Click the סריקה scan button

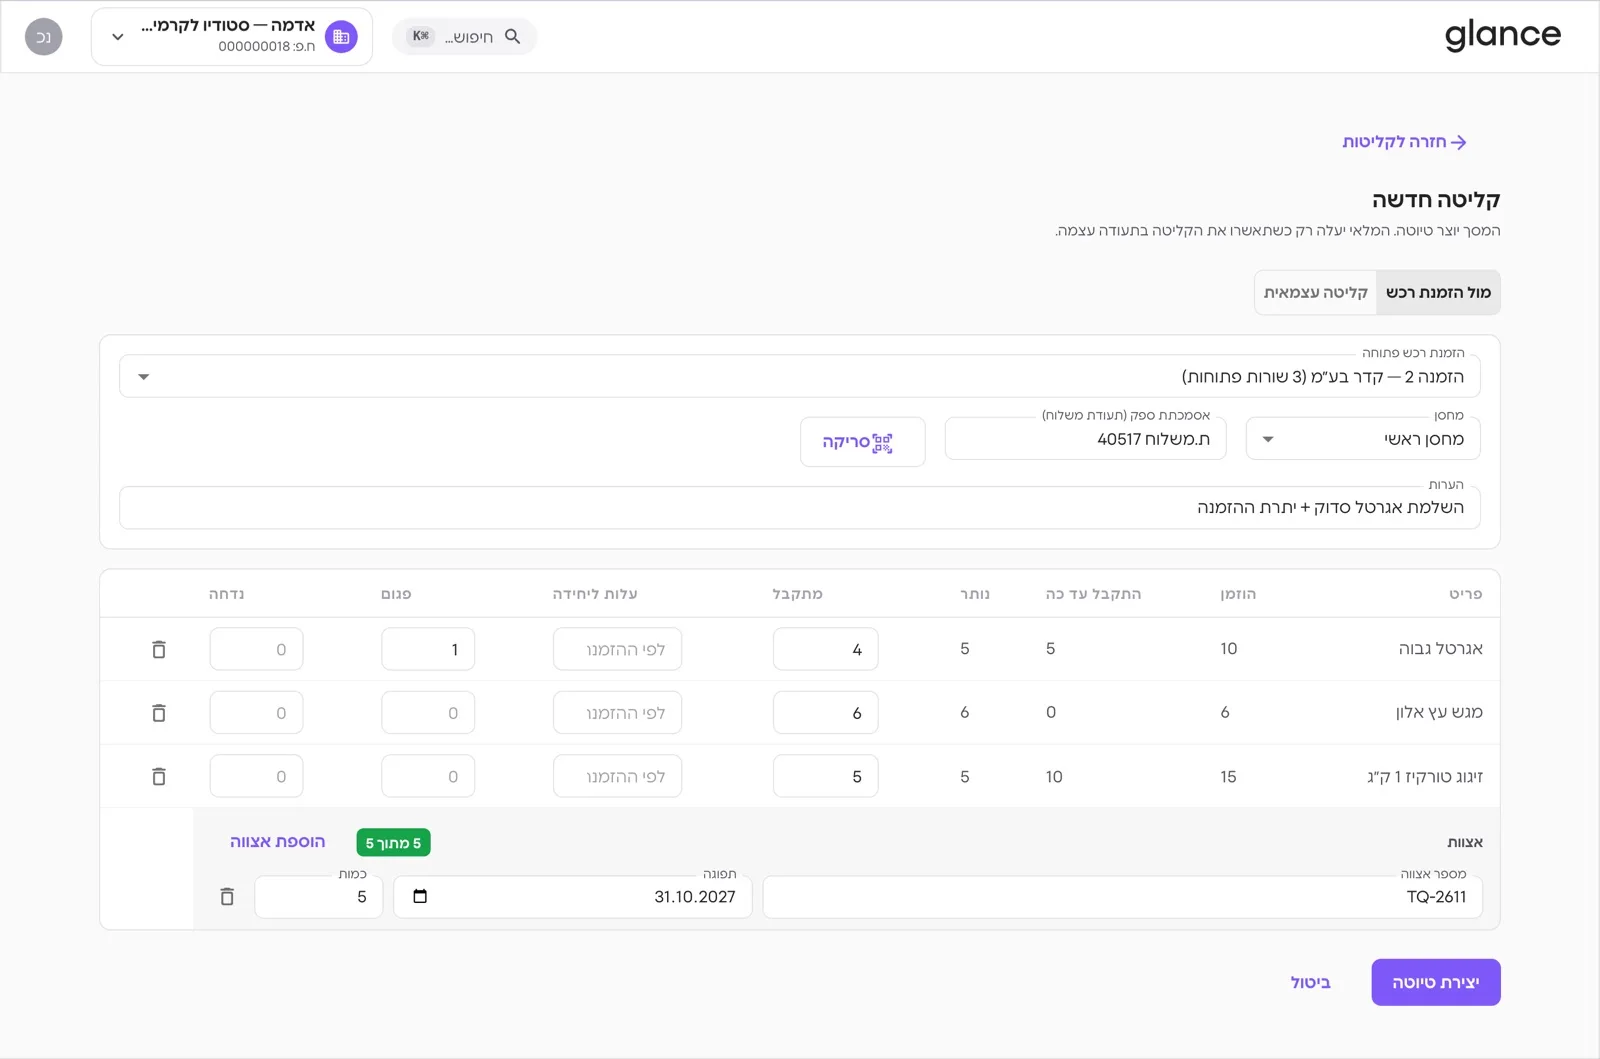862,442
